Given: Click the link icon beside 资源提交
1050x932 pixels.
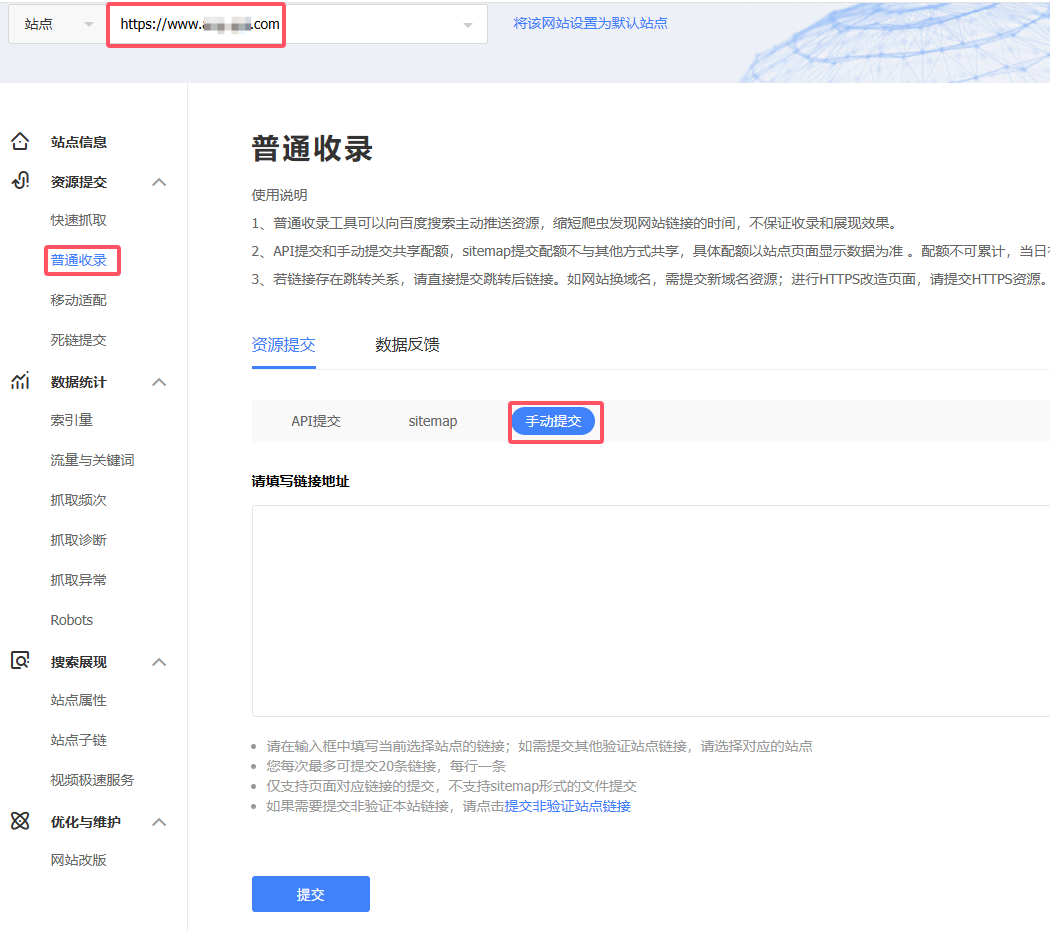Looking at the screenshot, I should [20, 181].
